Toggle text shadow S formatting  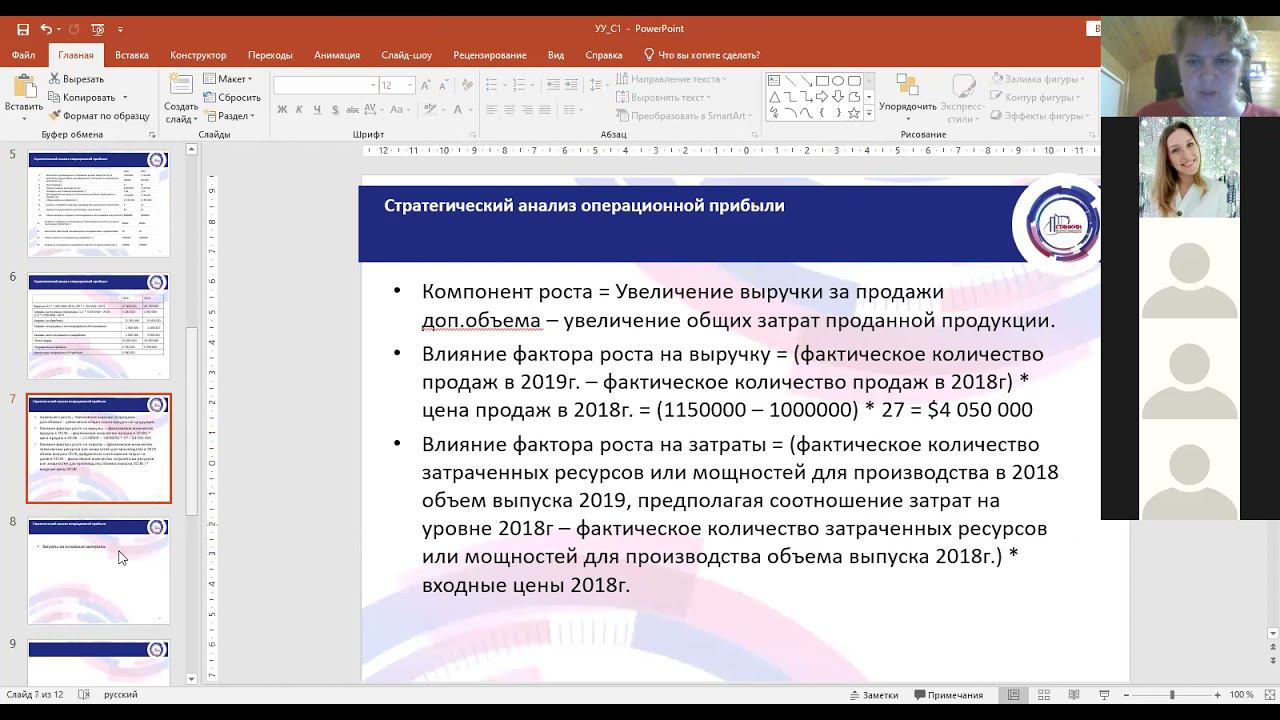point(335,110)
